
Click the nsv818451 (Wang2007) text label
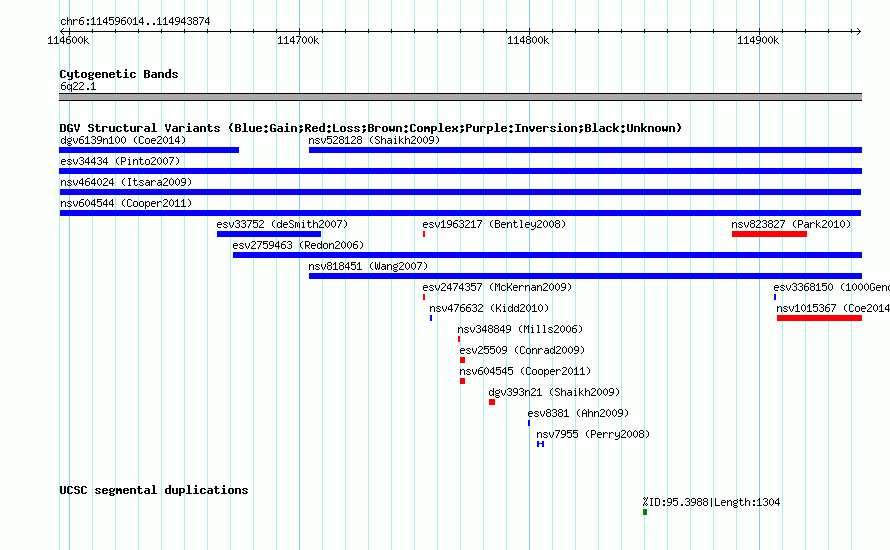(368, 266)
